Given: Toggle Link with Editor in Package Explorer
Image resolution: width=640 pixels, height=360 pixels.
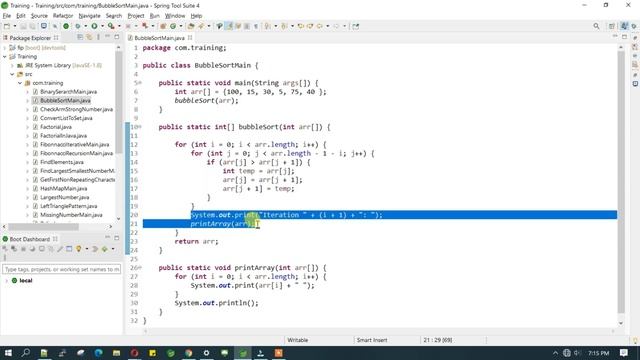Looking at the screenshot, I should tap(89, 38).
